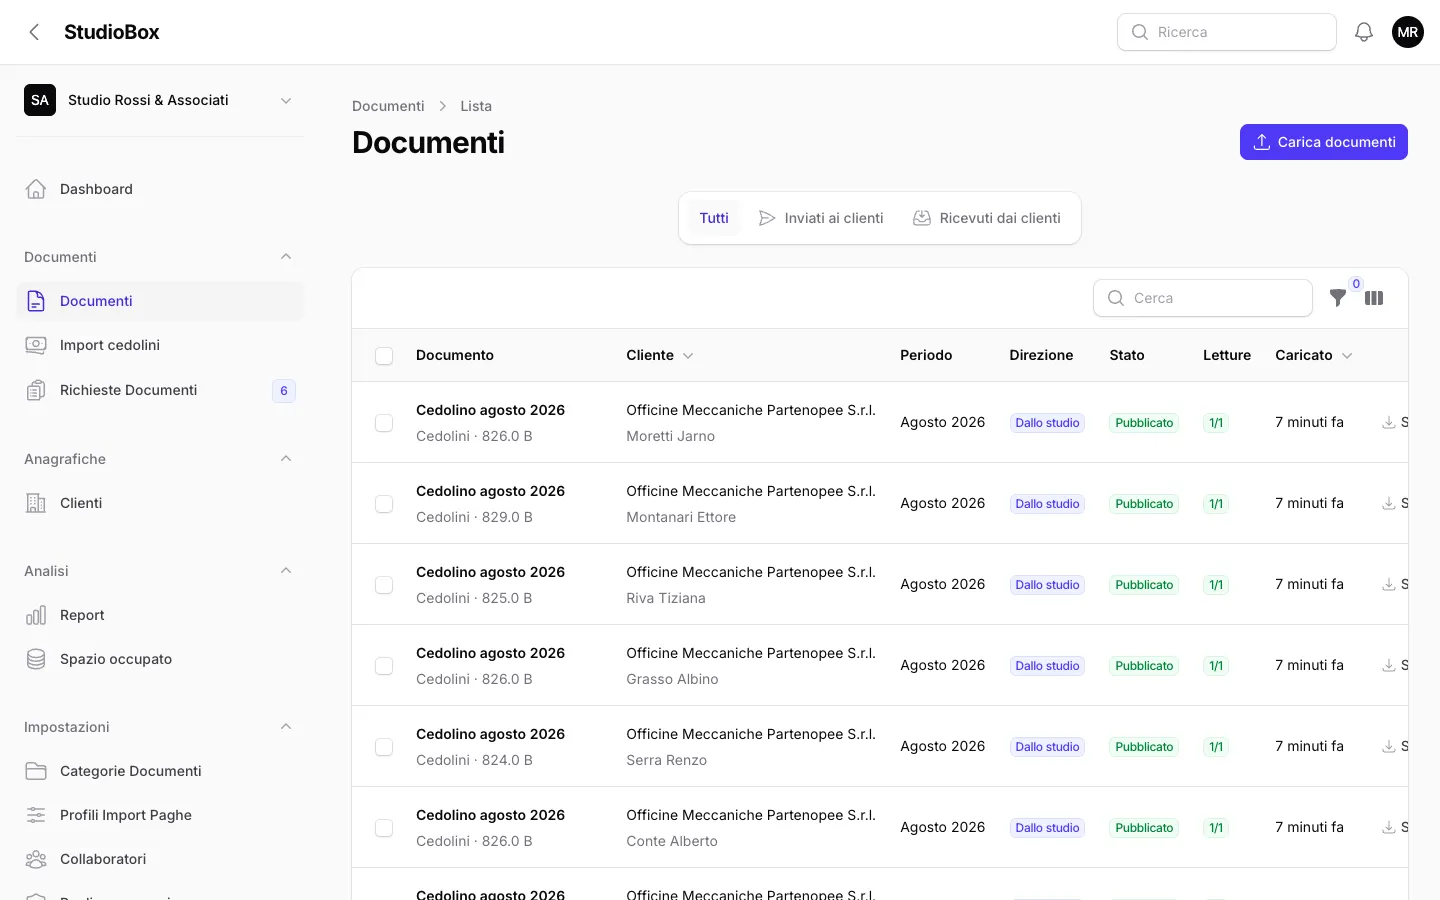
Task: Collapse the Impostazioni sidebar section
Action: coord(286,727)
